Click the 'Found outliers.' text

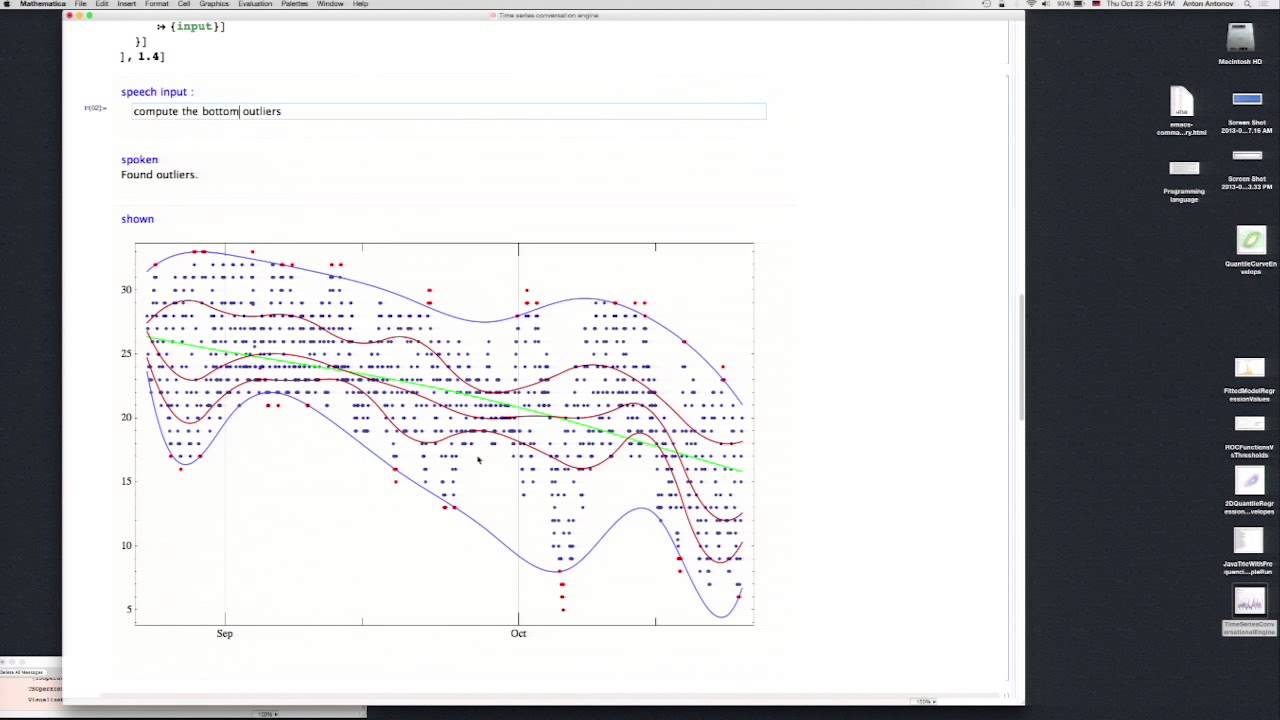[159, 174]
